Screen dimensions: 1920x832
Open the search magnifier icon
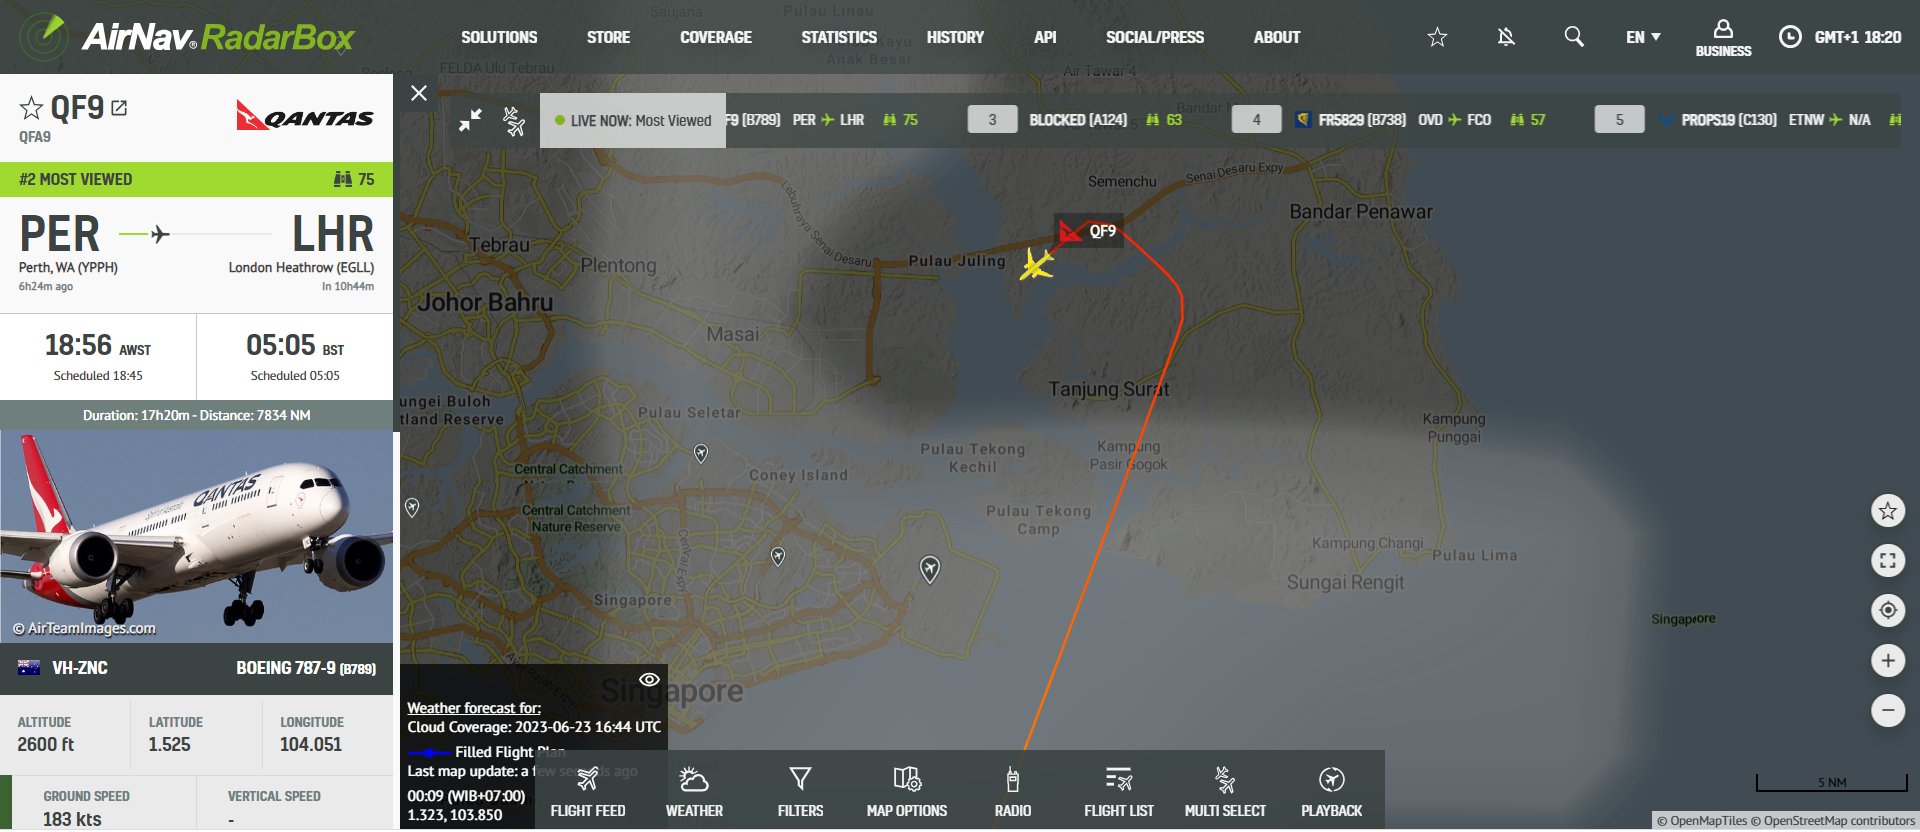click(1574, 37)
